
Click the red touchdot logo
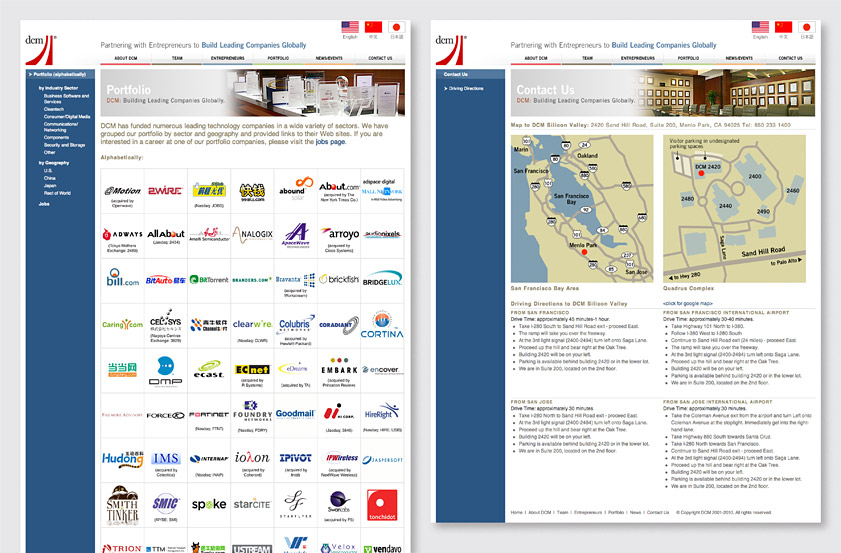pyautogui.click(x=382, y=505)
